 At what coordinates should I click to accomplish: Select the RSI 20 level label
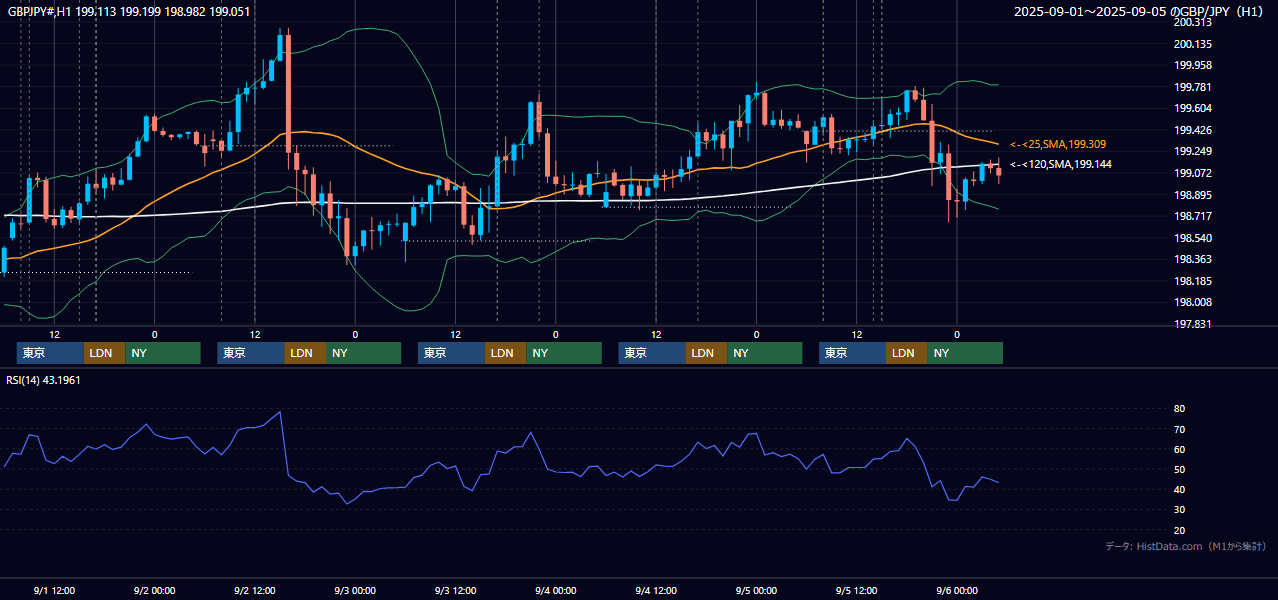[x=1180, y=530]
